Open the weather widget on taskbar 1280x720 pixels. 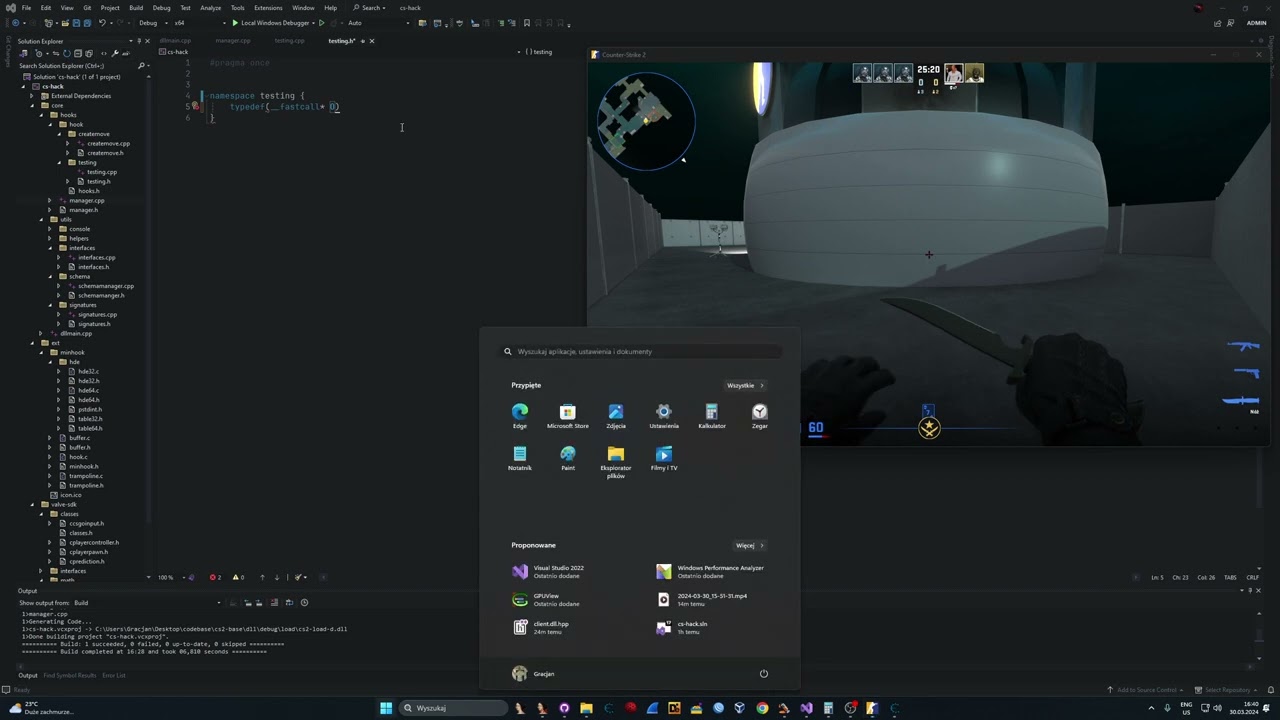click(42, 708)
